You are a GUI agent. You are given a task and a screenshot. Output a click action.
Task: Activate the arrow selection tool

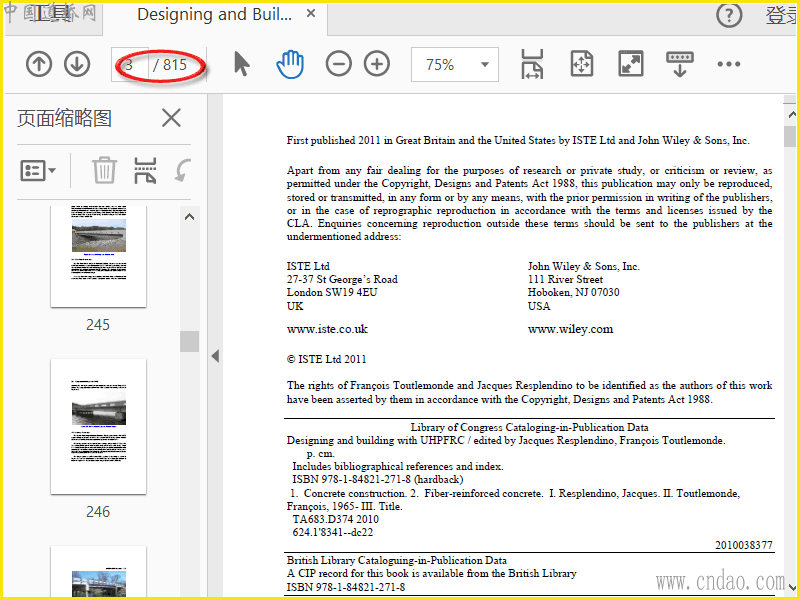241,65
